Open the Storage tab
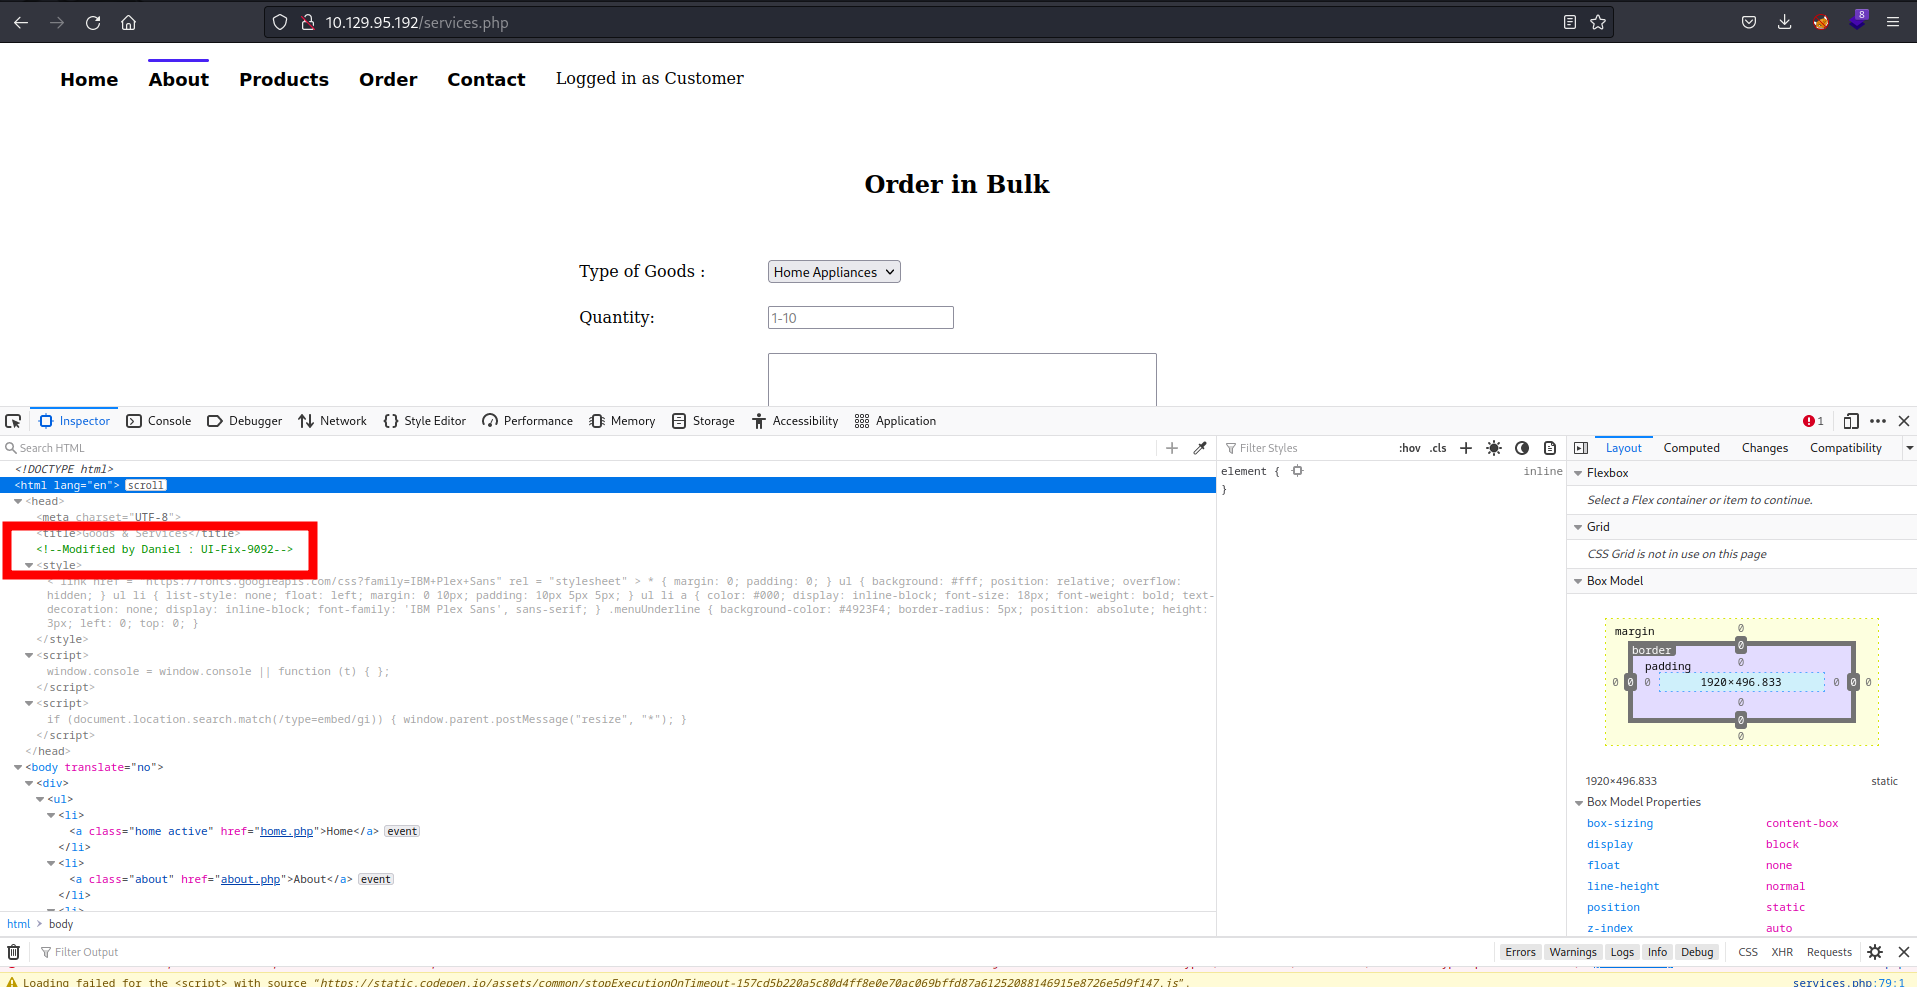1917x987 pixels. click(x=704, y=421)
